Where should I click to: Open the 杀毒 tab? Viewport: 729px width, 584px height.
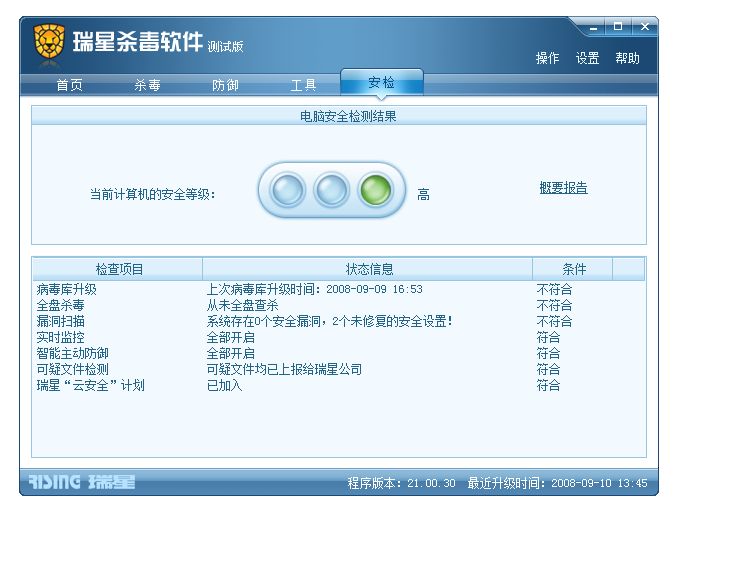pos(147,85)
